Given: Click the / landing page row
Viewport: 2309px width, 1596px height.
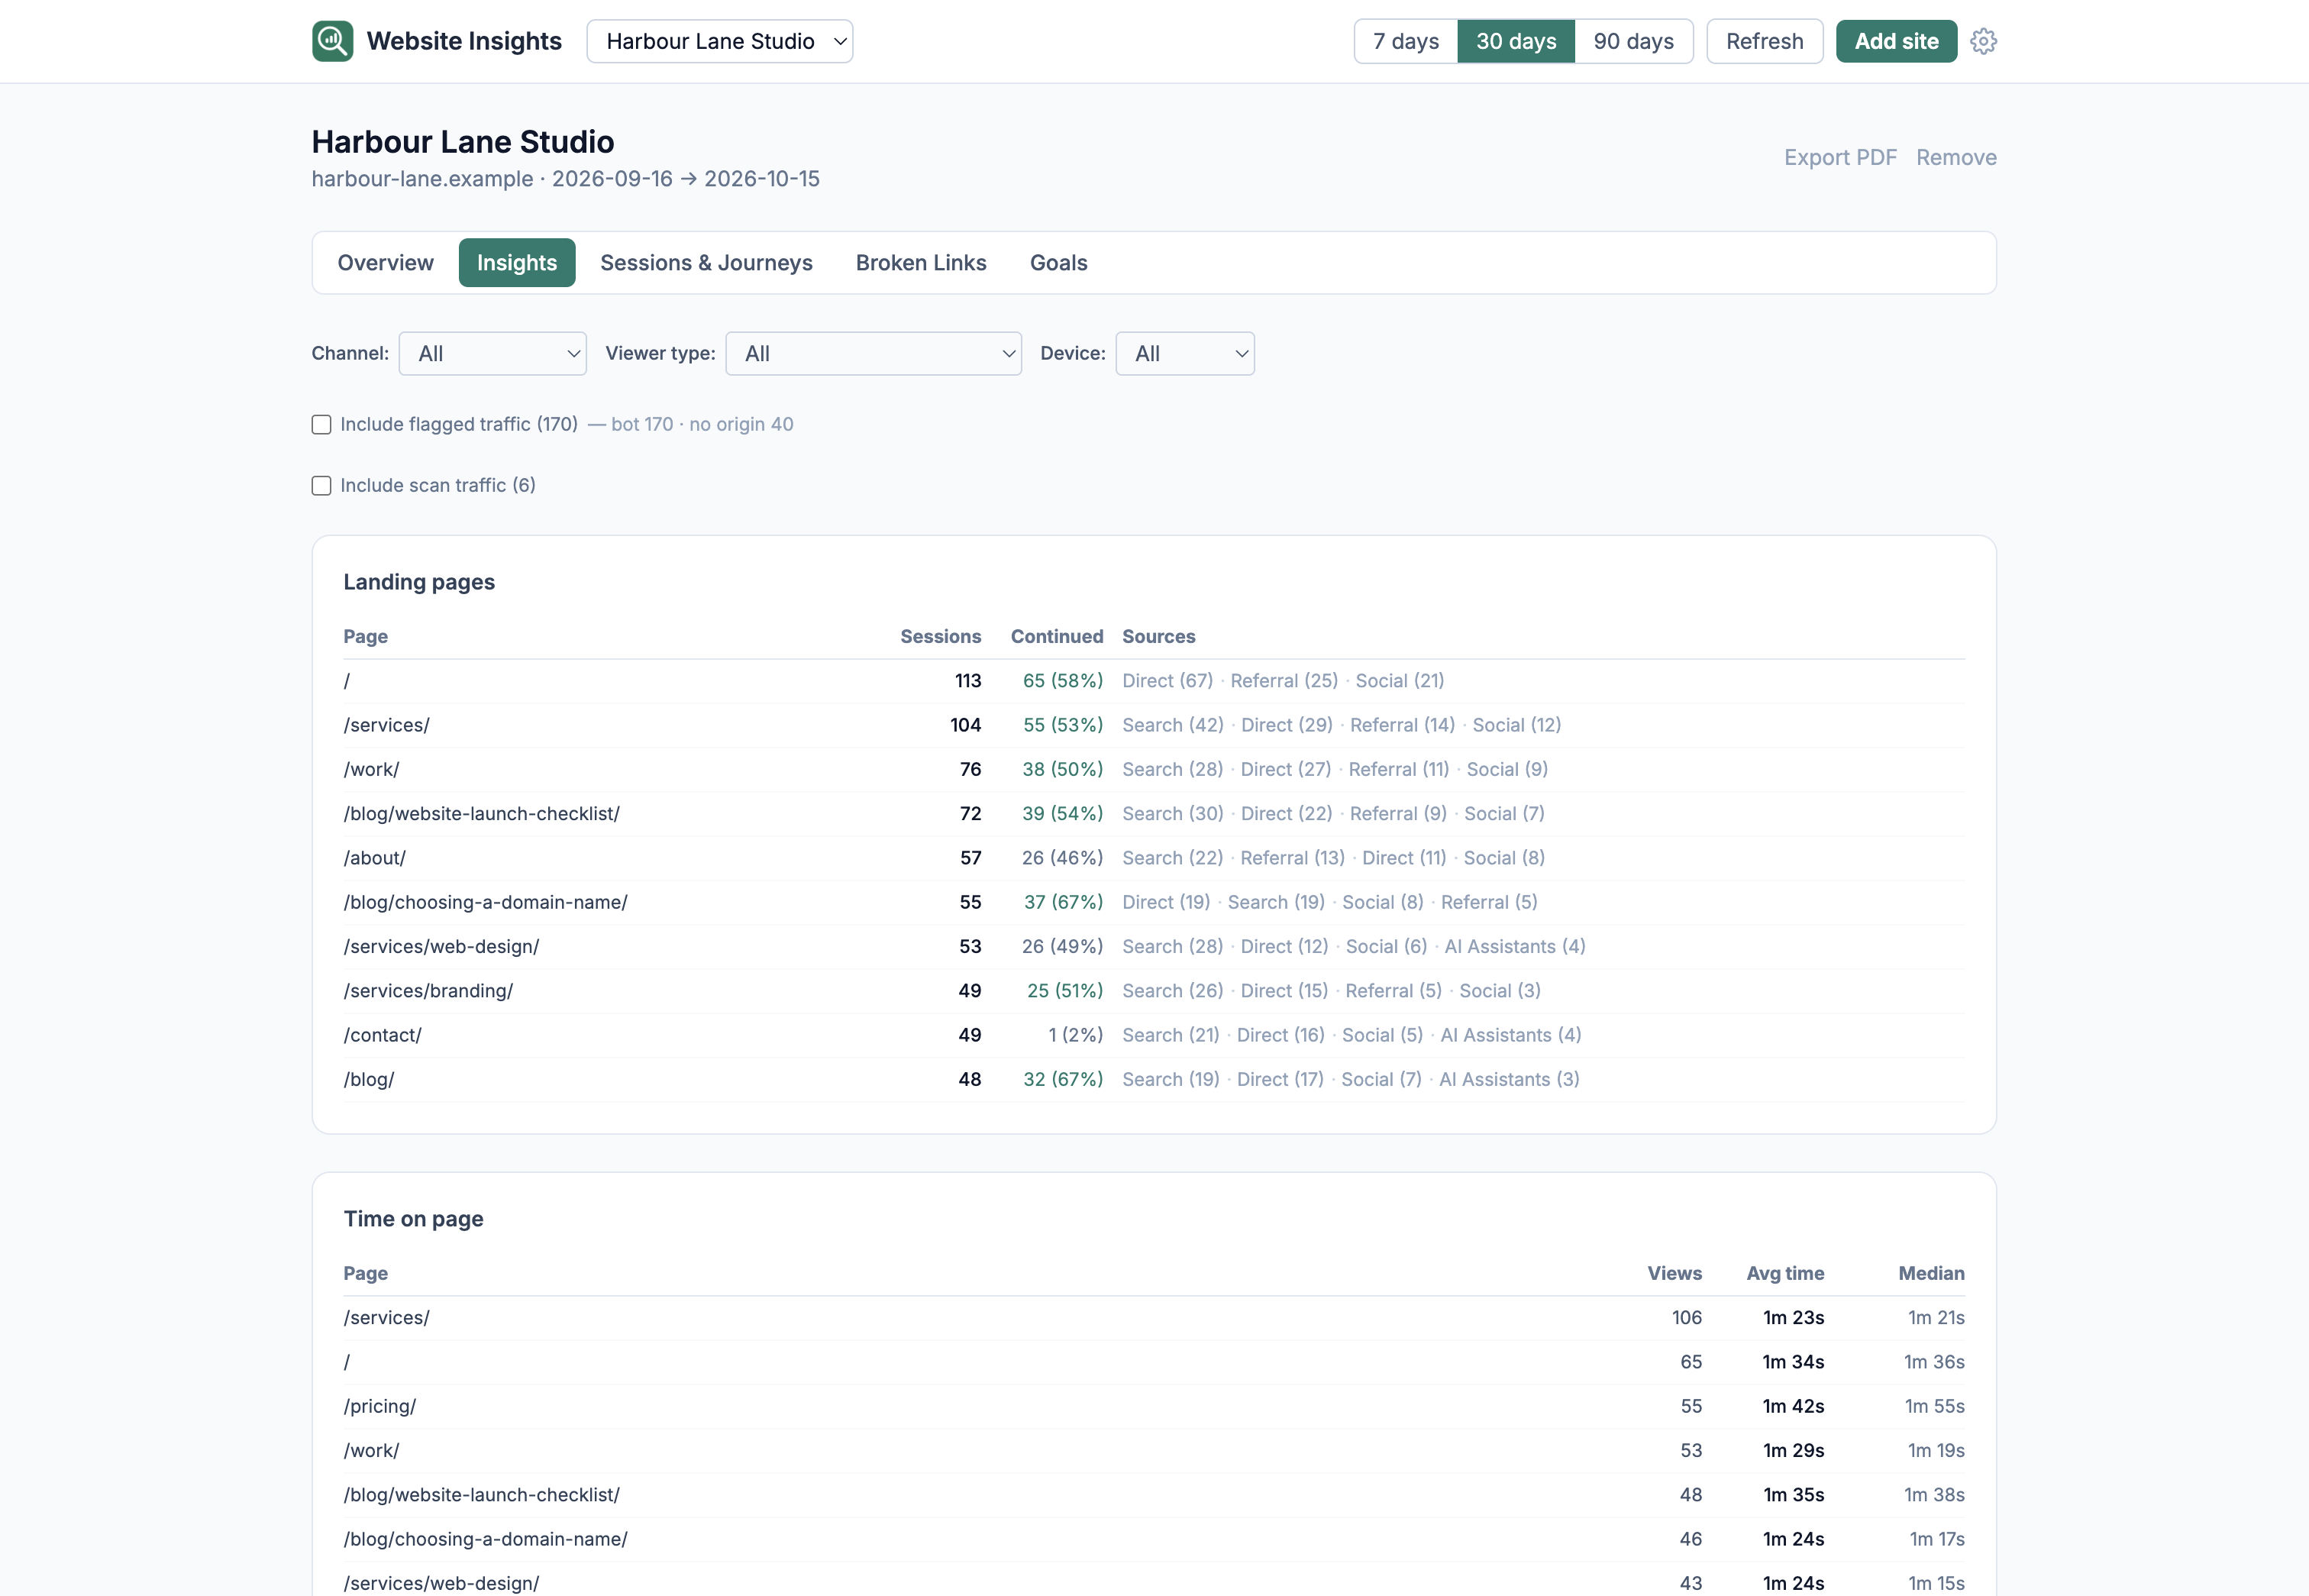Looking at the screenshot, I should point(1154,681).
